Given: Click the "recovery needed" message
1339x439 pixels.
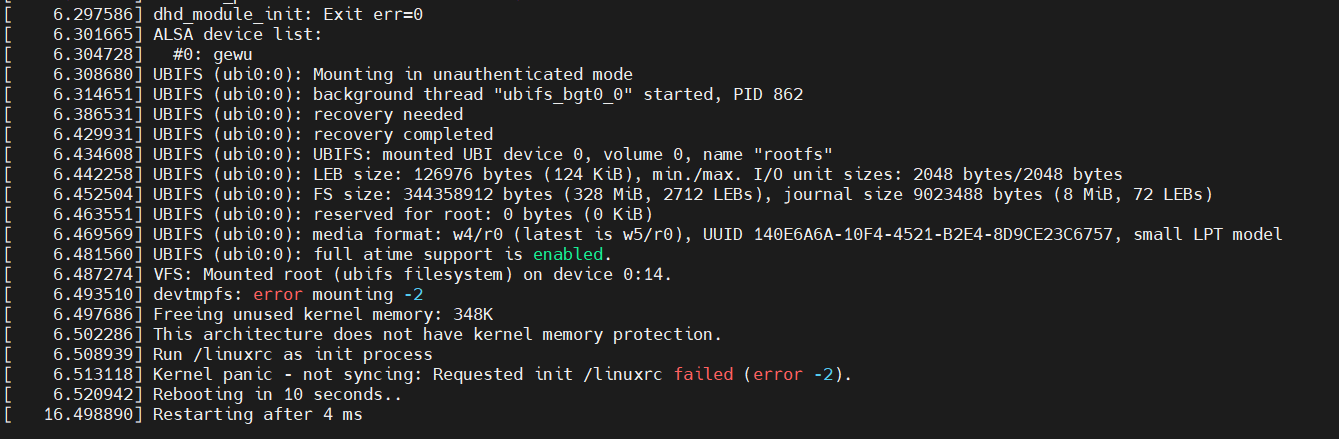Looking at the screenshot, I should [x=388, y=114].
